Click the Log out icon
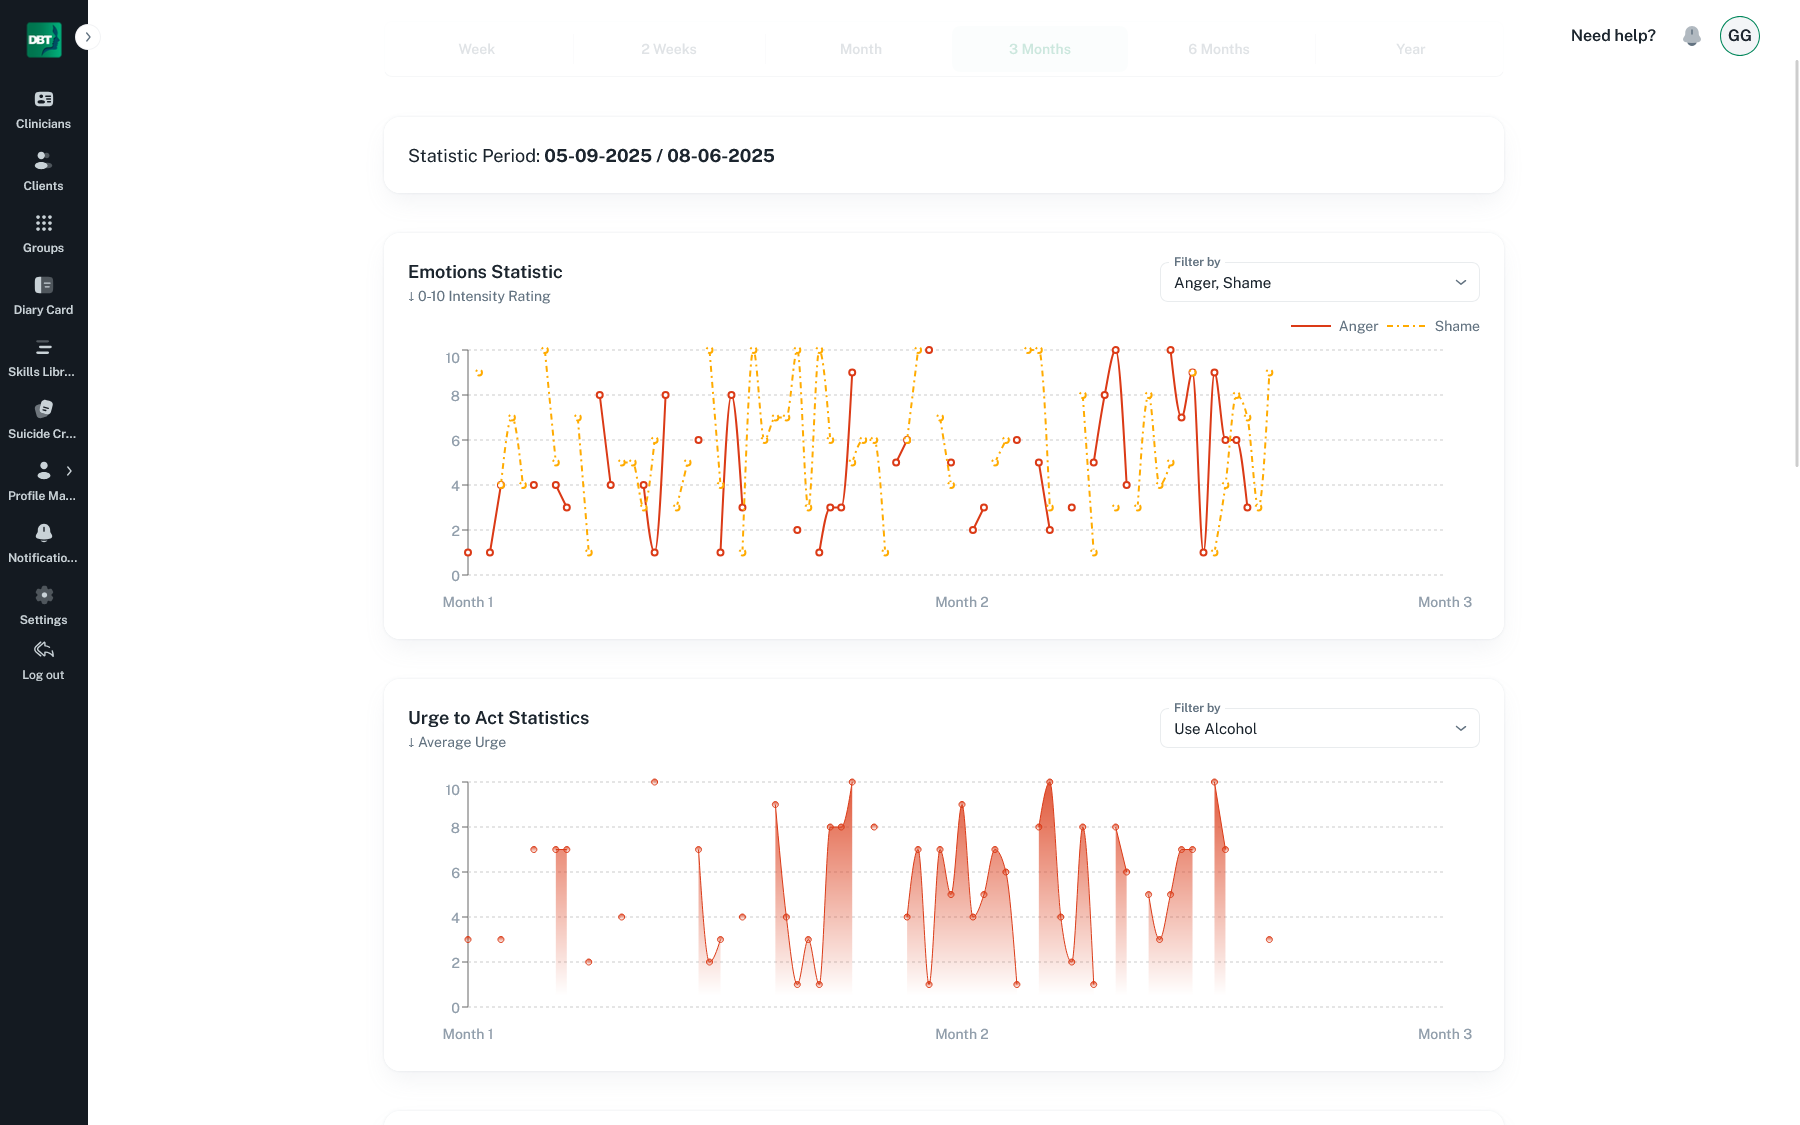Screen dimensions: 1800x1125 click(x=43, y=650)
